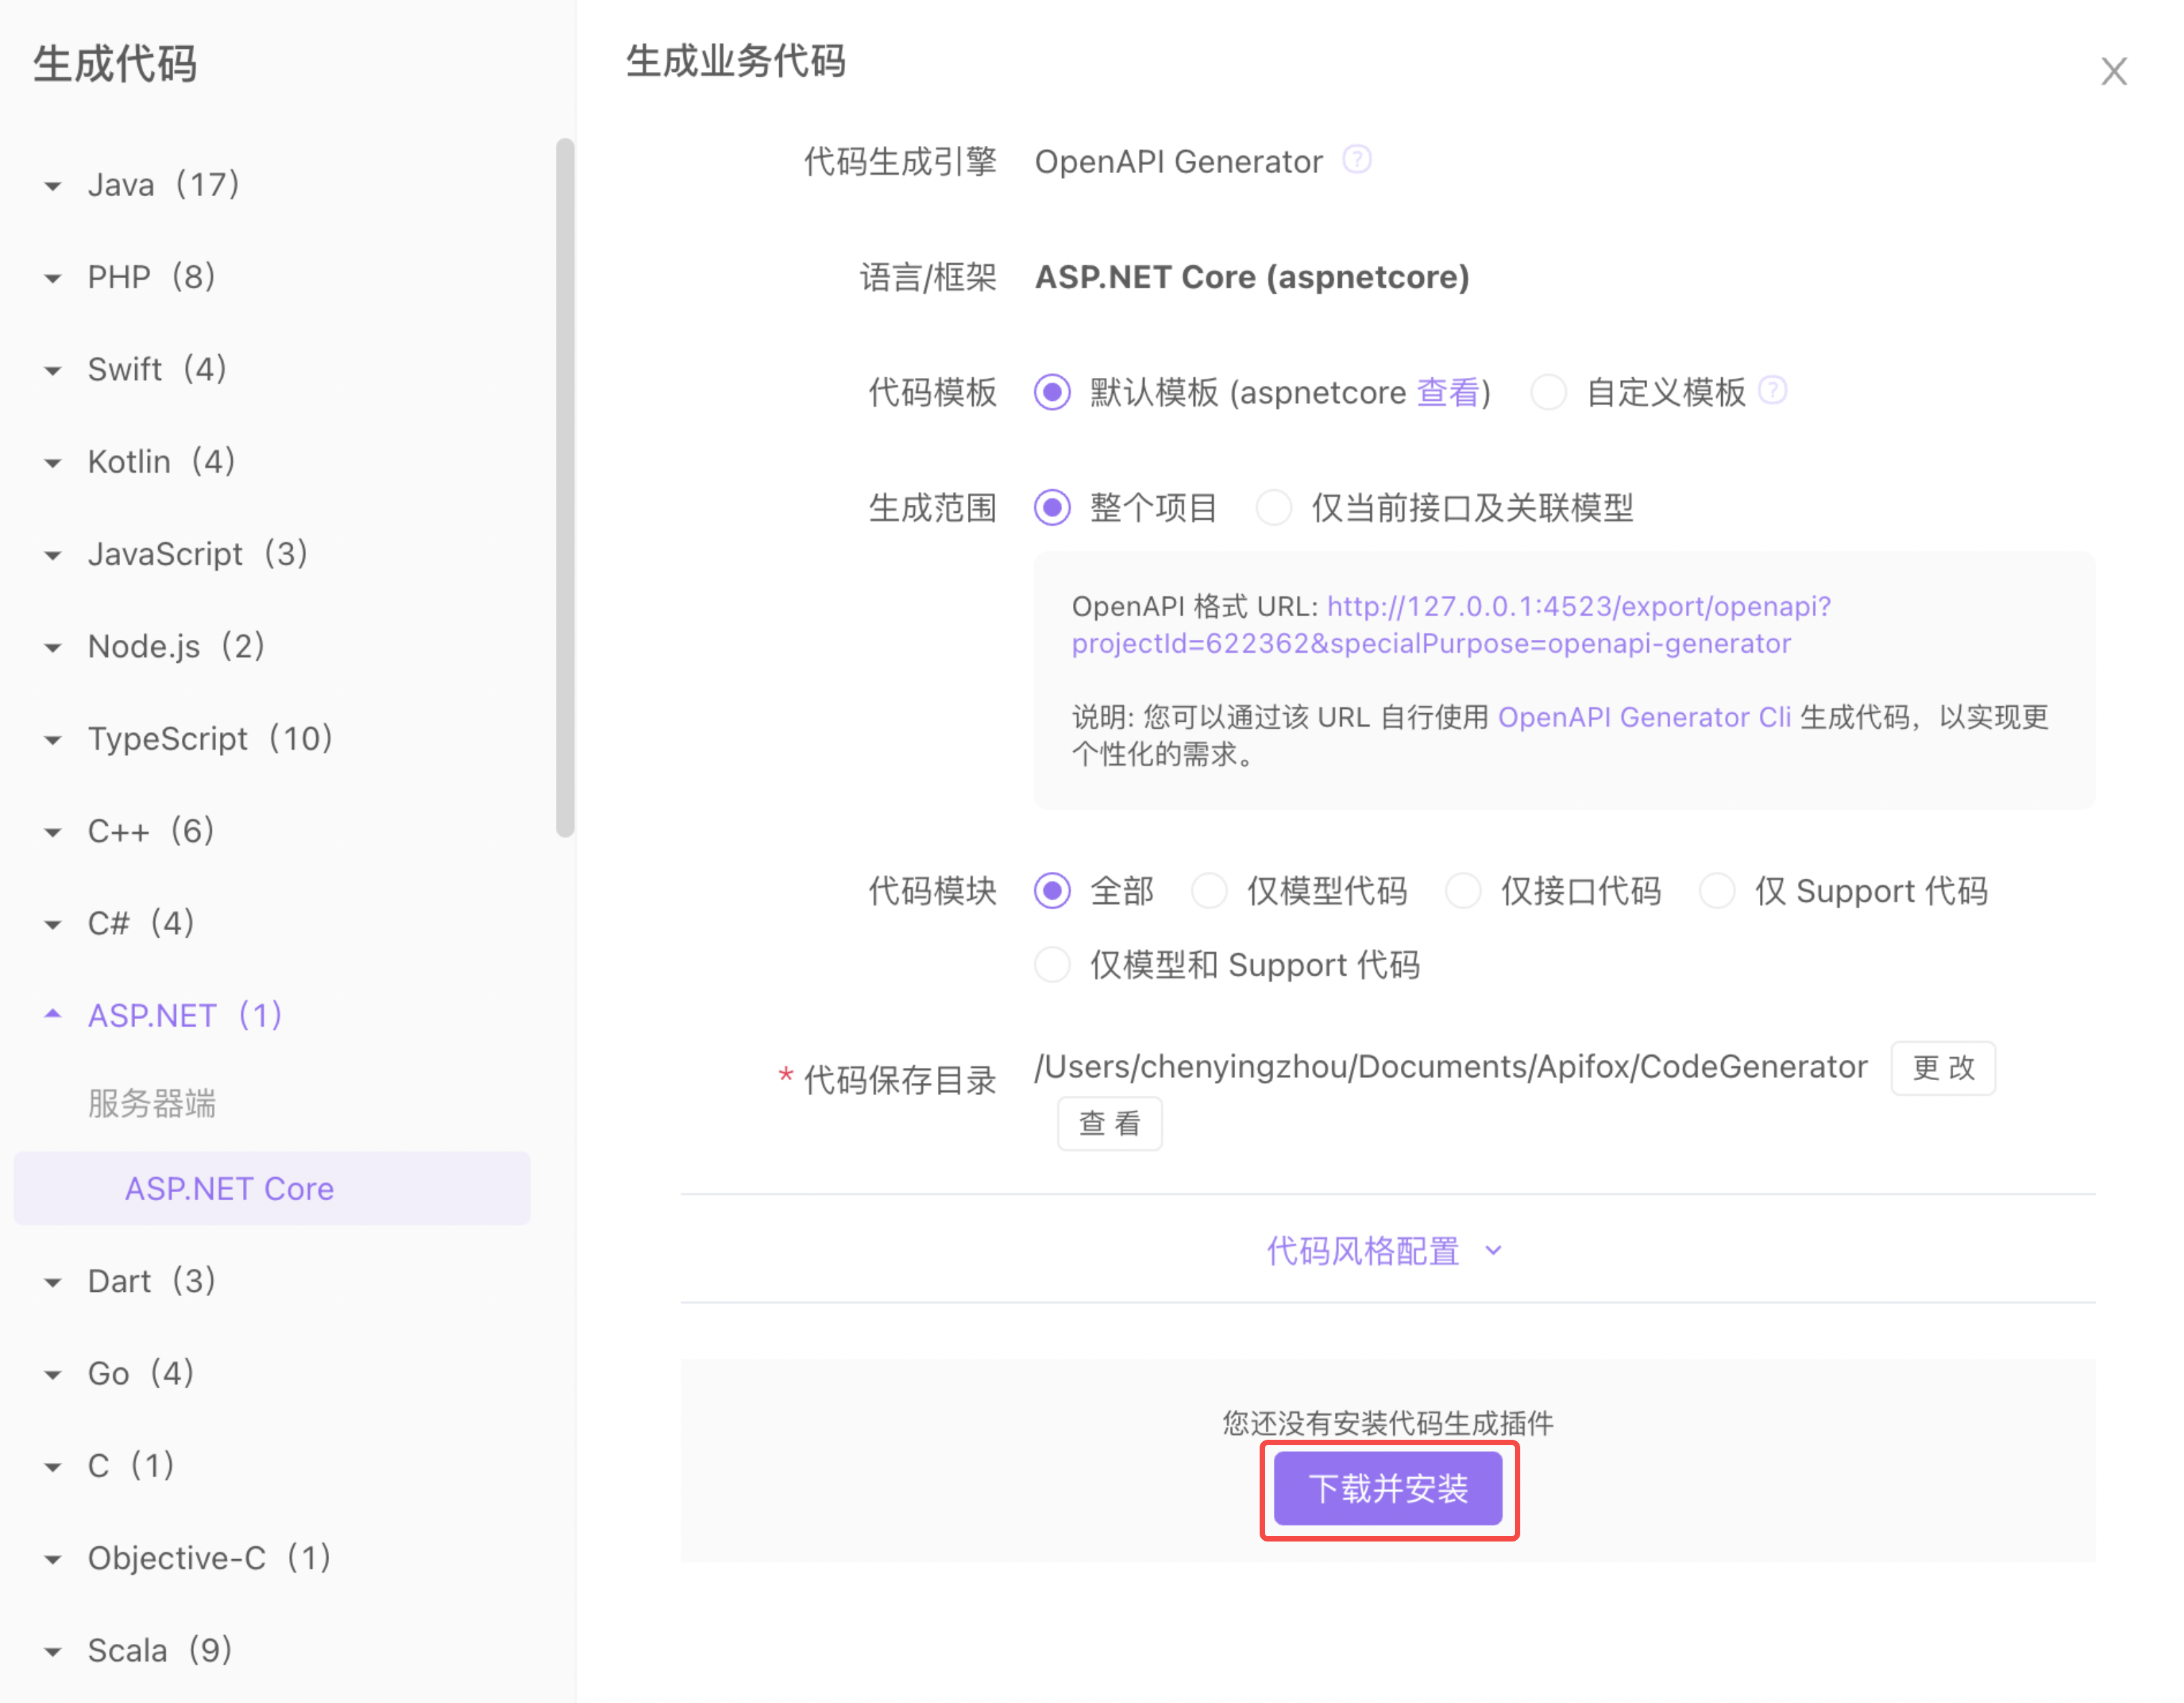Select 仅 Support 代码 radio option
This screenshot has height=1703, width=2184.
pos(1717,891)
